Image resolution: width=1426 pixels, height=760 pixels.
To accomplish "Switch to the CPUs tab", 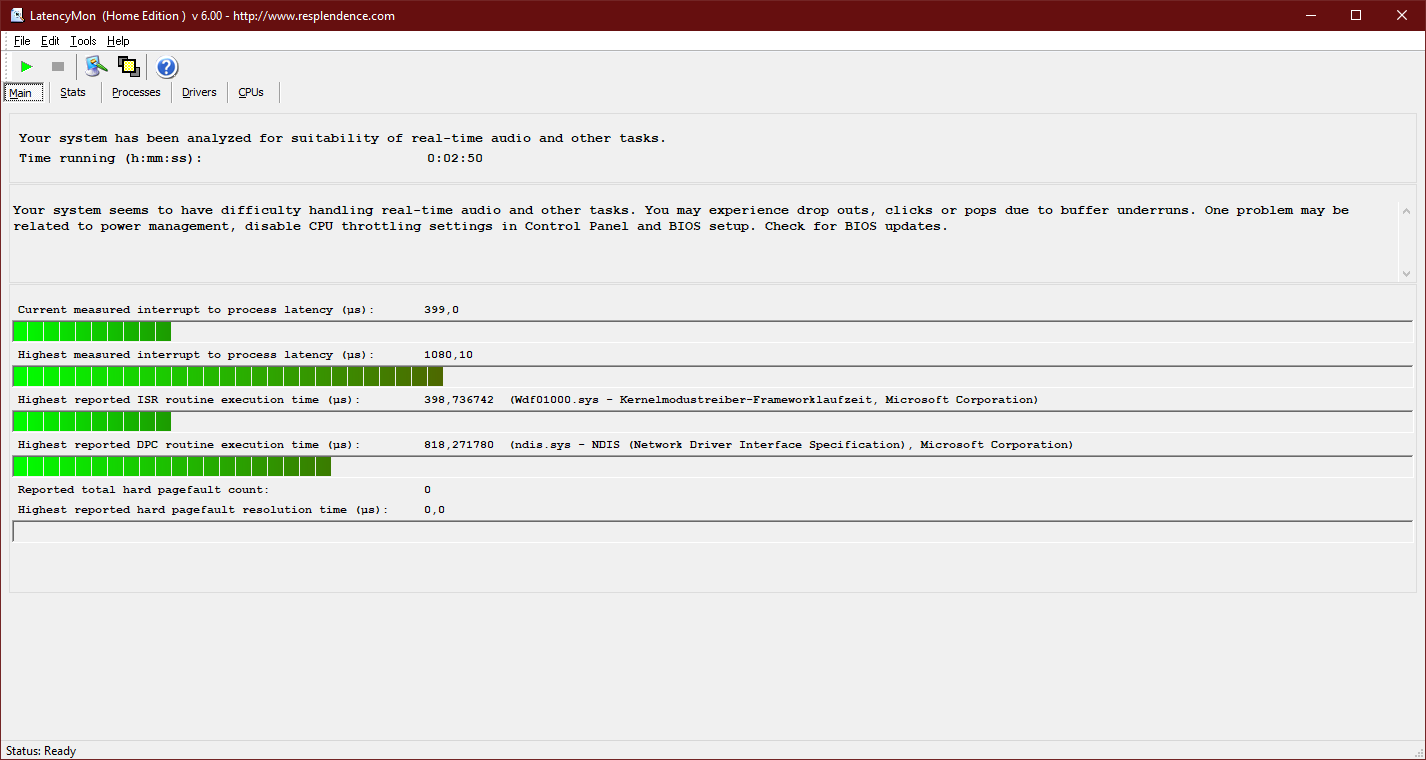I will [x=251, y=92].
